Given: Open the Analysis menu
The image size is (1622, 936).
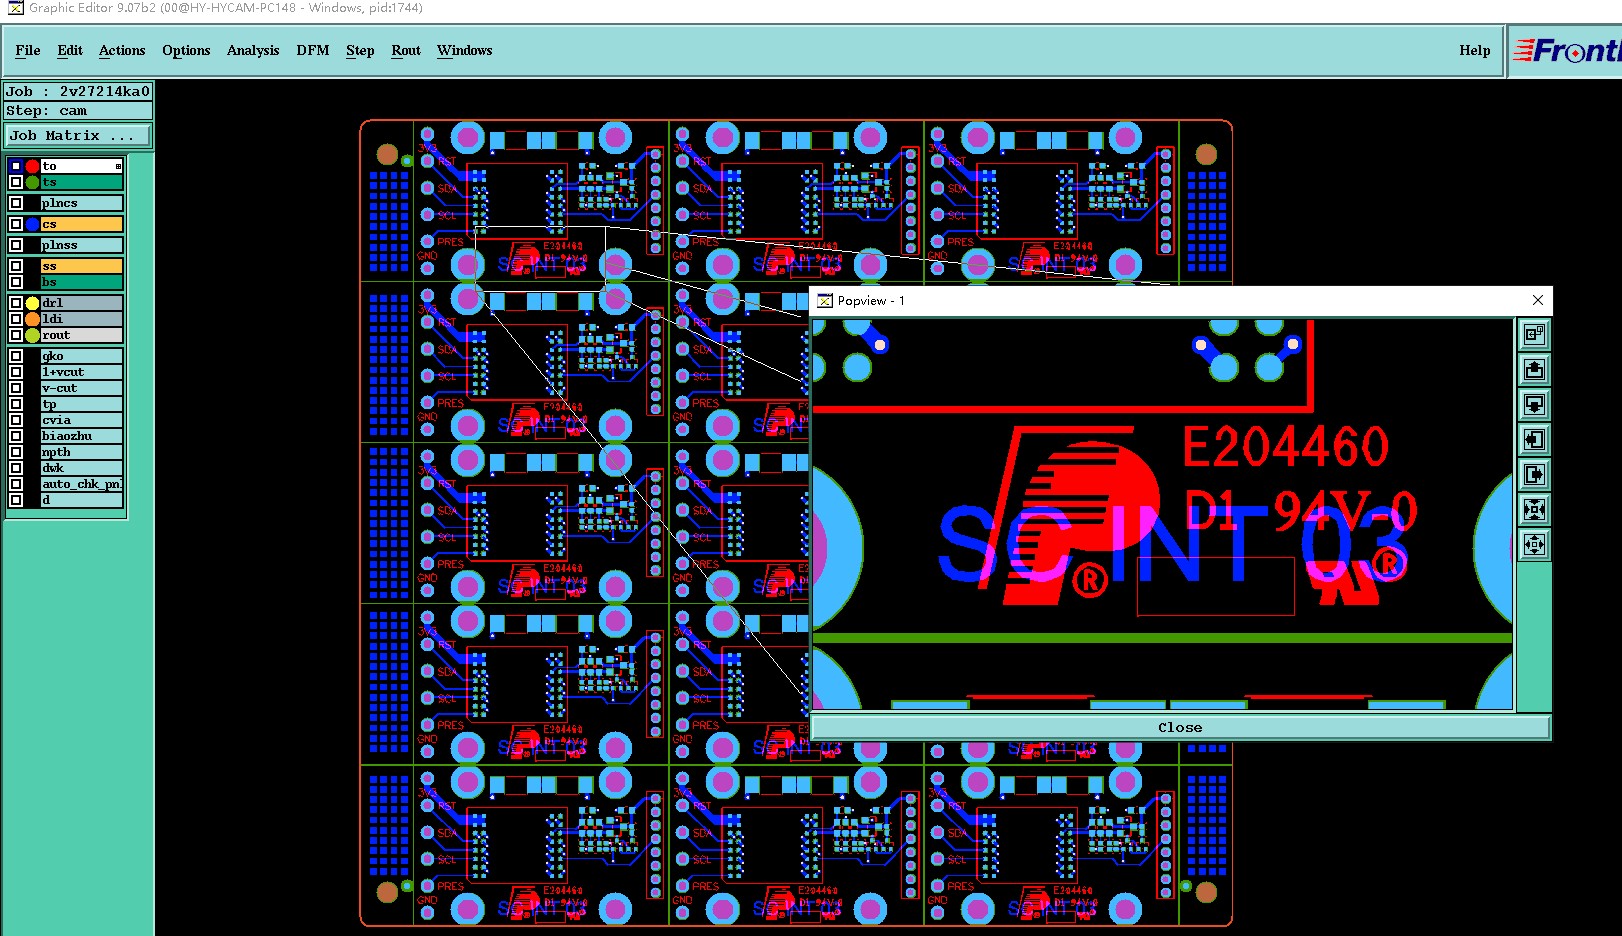Looking at the screenshot, I should pos(253,50).
